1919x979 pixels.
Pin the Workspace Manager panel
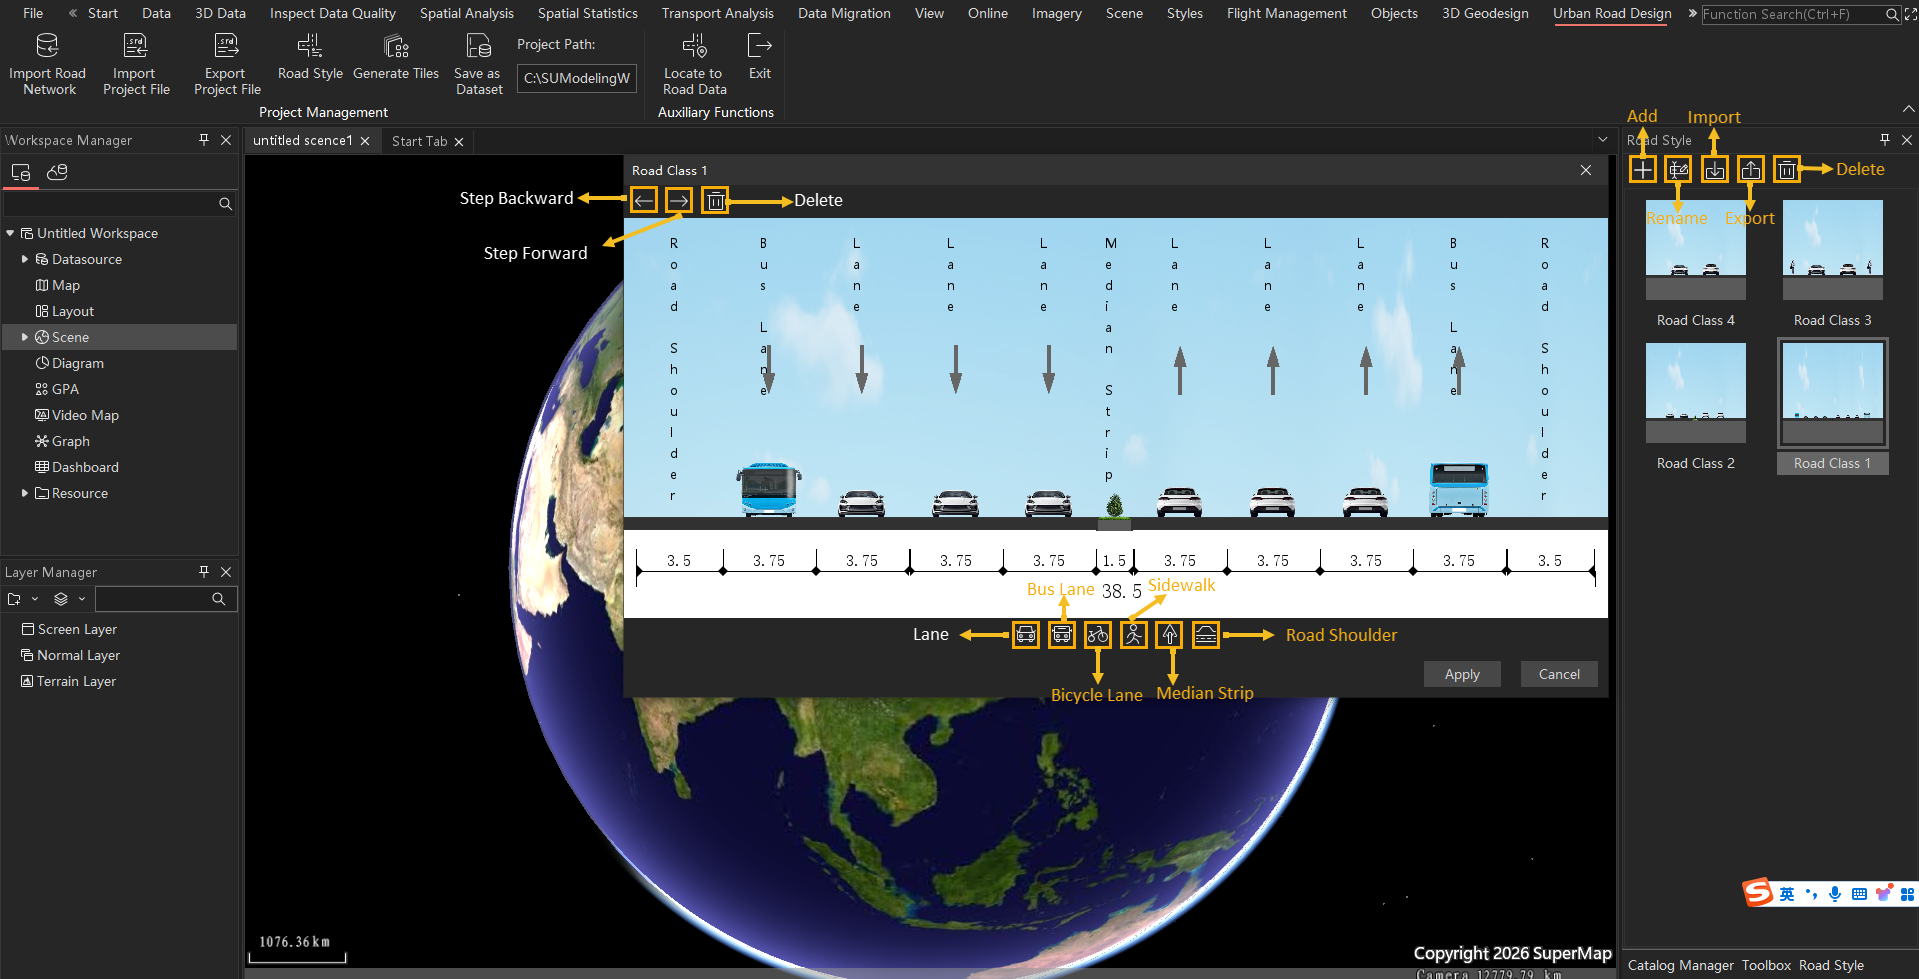pyautogui.click(x=204, y=140)
